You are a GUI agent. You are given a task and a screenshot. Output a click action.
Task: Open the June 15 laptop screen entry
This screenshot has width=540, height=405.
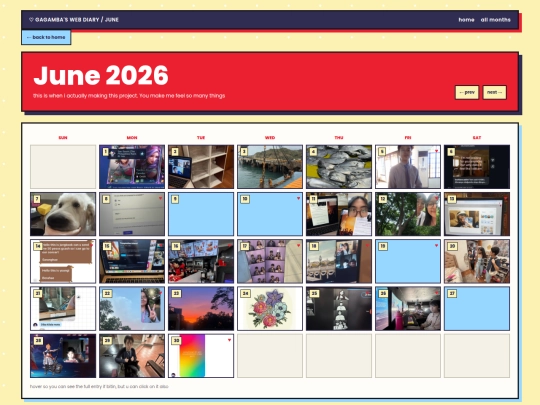pyautogui.click(x=132, y=261)
